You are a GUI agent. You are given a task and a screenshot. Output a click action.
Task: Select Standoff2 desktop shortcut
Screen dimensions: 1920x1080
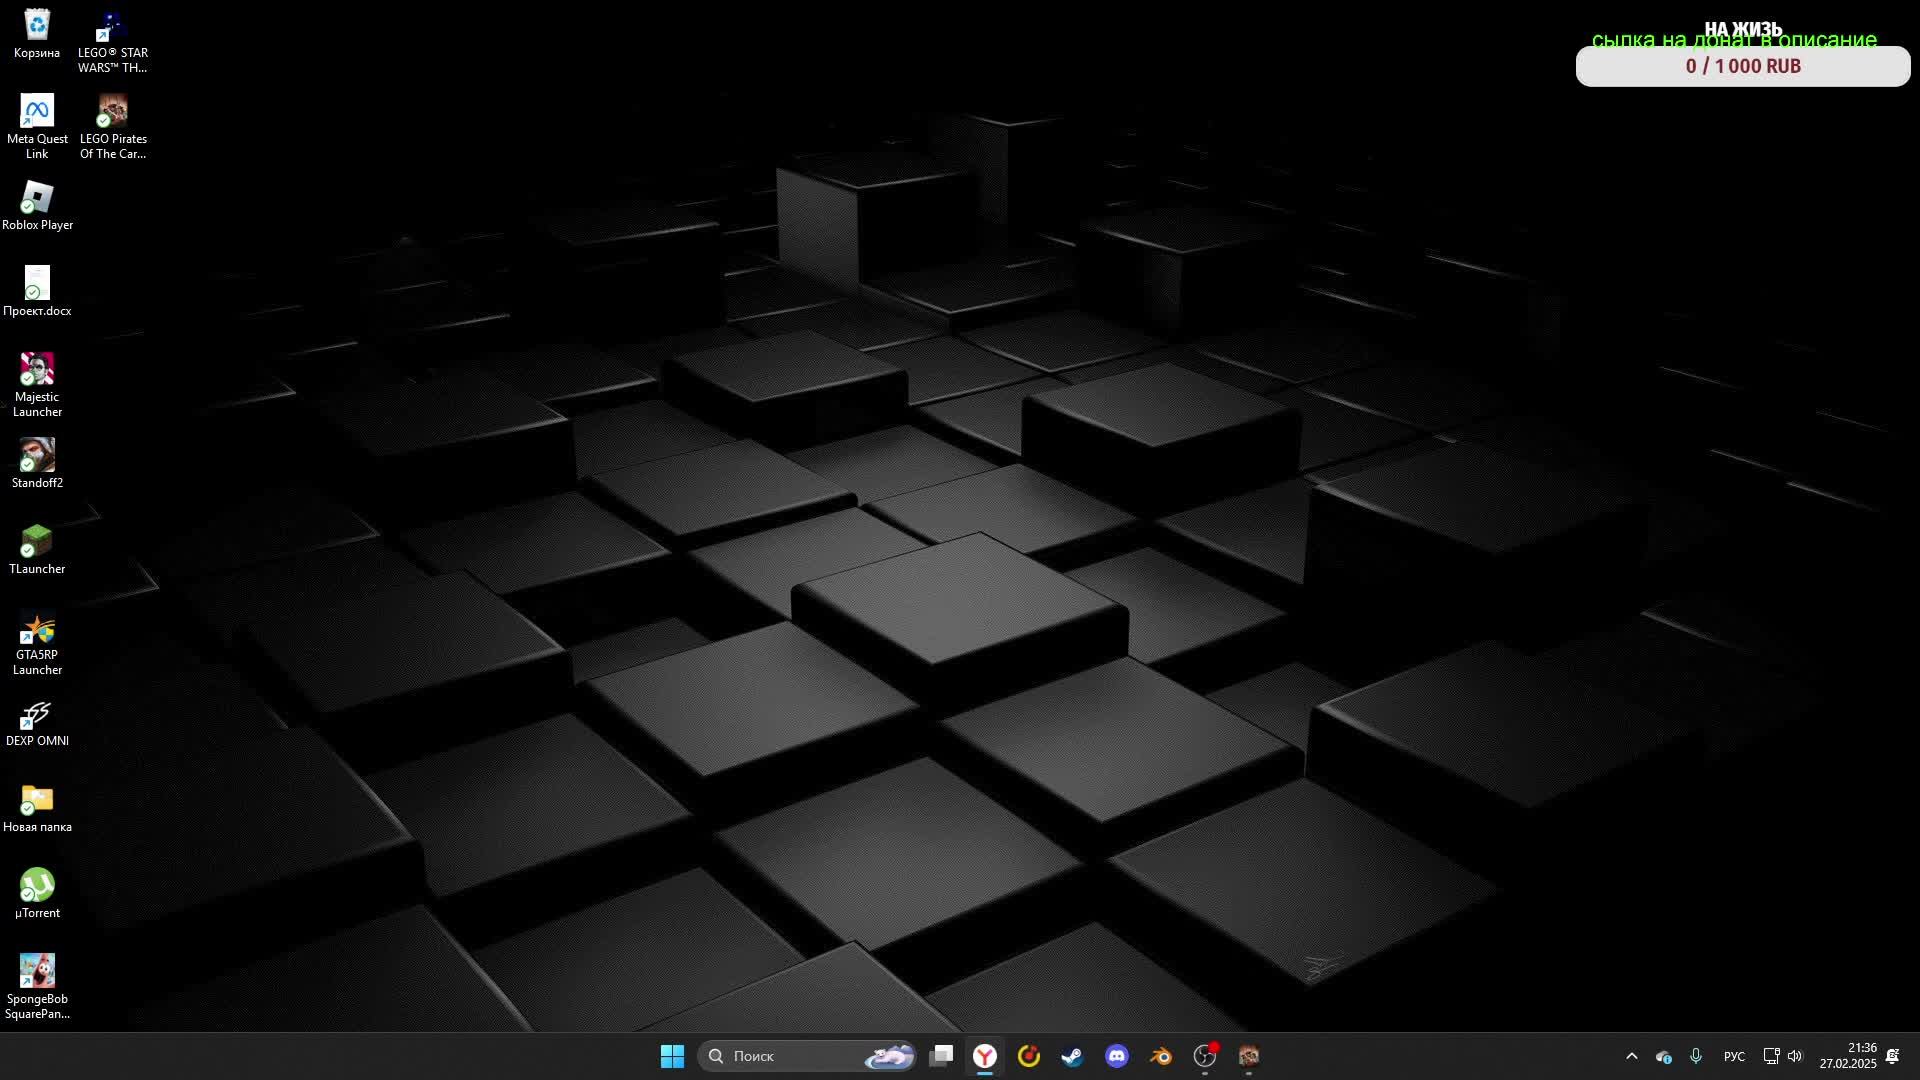[x=37, y=463]
